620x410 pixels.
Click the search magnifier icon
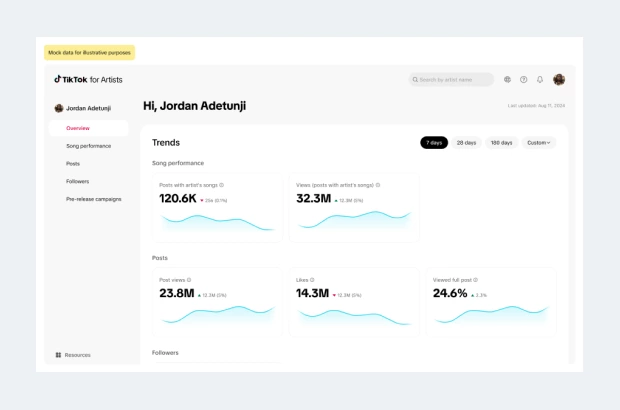(415, 79)
